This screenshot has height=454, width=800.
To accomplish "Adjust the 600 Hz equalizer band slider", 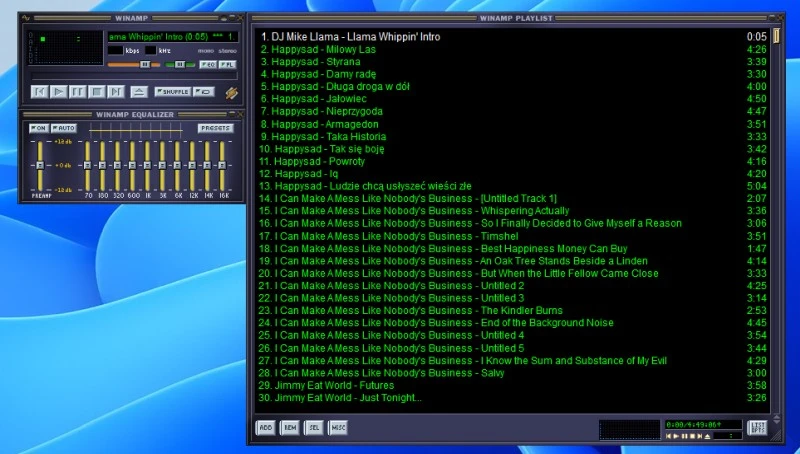I will (x=132, y=166).
